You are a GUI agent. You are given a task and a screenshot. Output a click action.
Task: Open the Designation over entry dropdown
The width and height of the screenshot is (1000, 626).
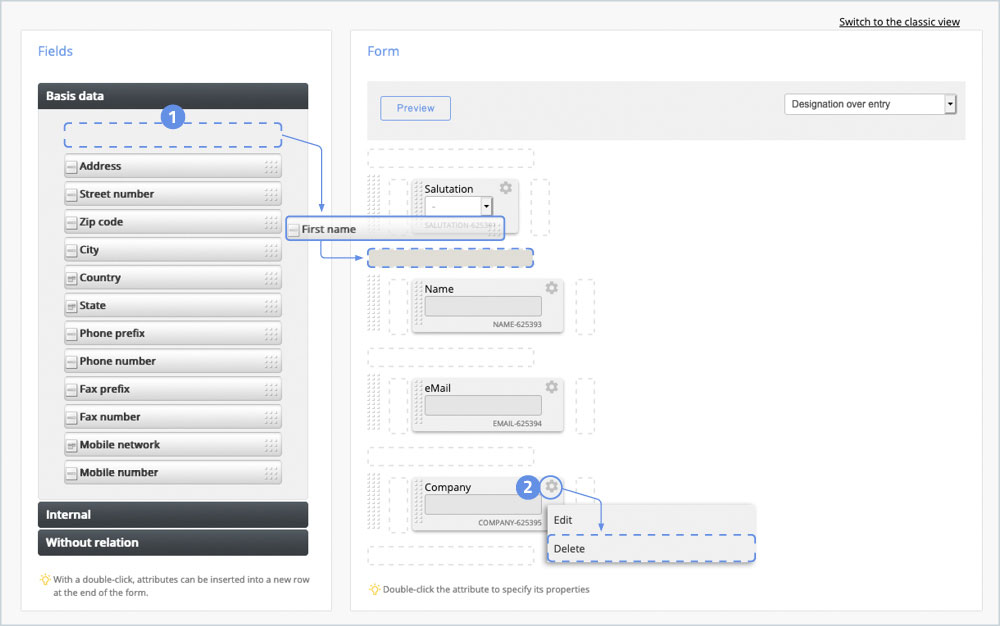point(870,104)
